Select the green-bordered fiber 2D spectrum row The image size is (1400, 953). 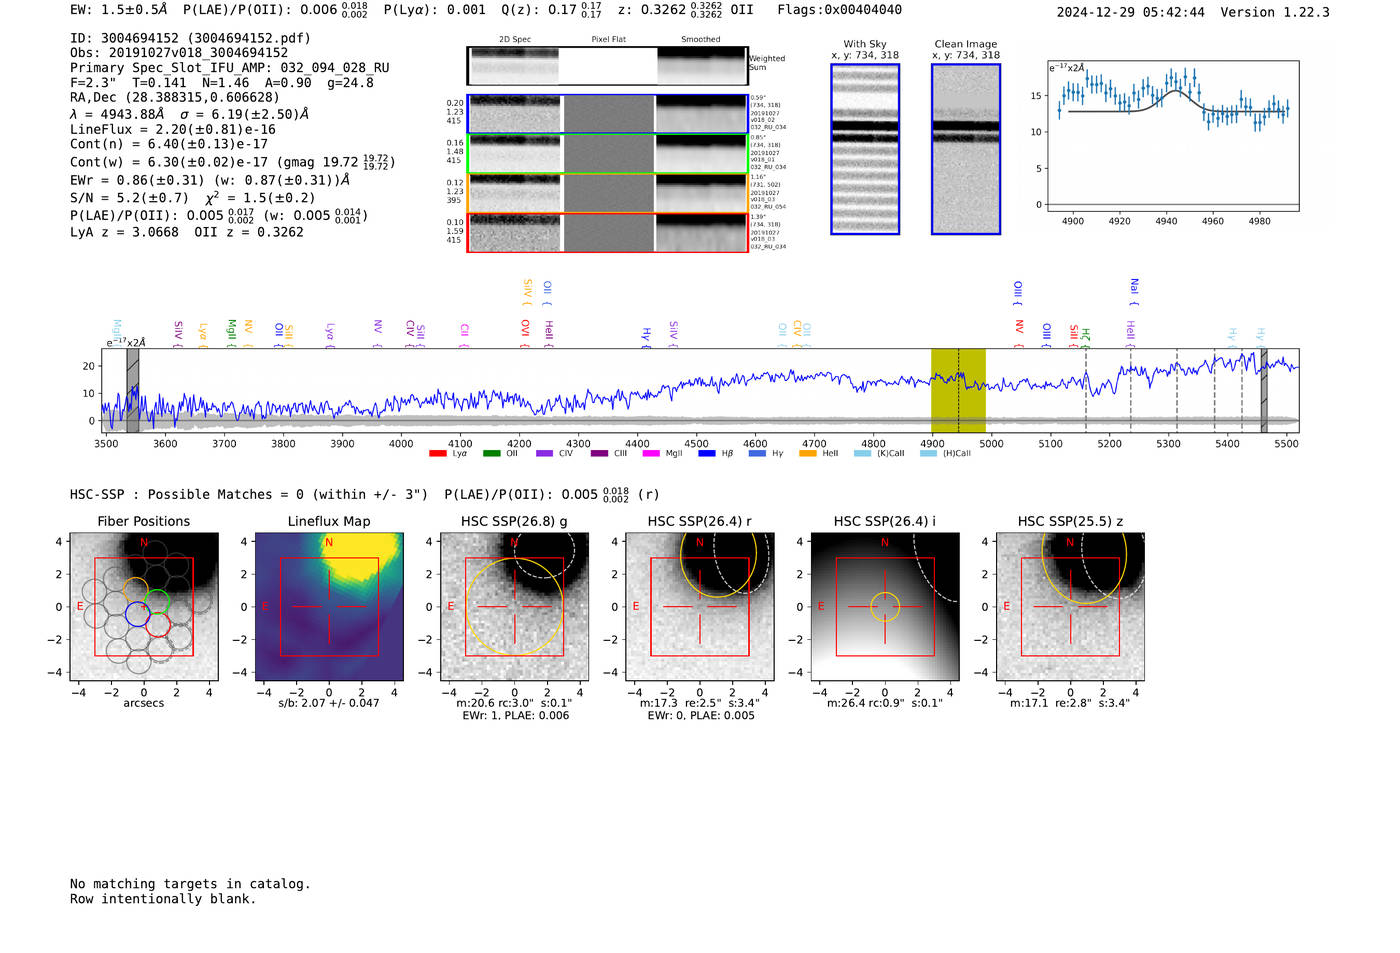point(607,154)
